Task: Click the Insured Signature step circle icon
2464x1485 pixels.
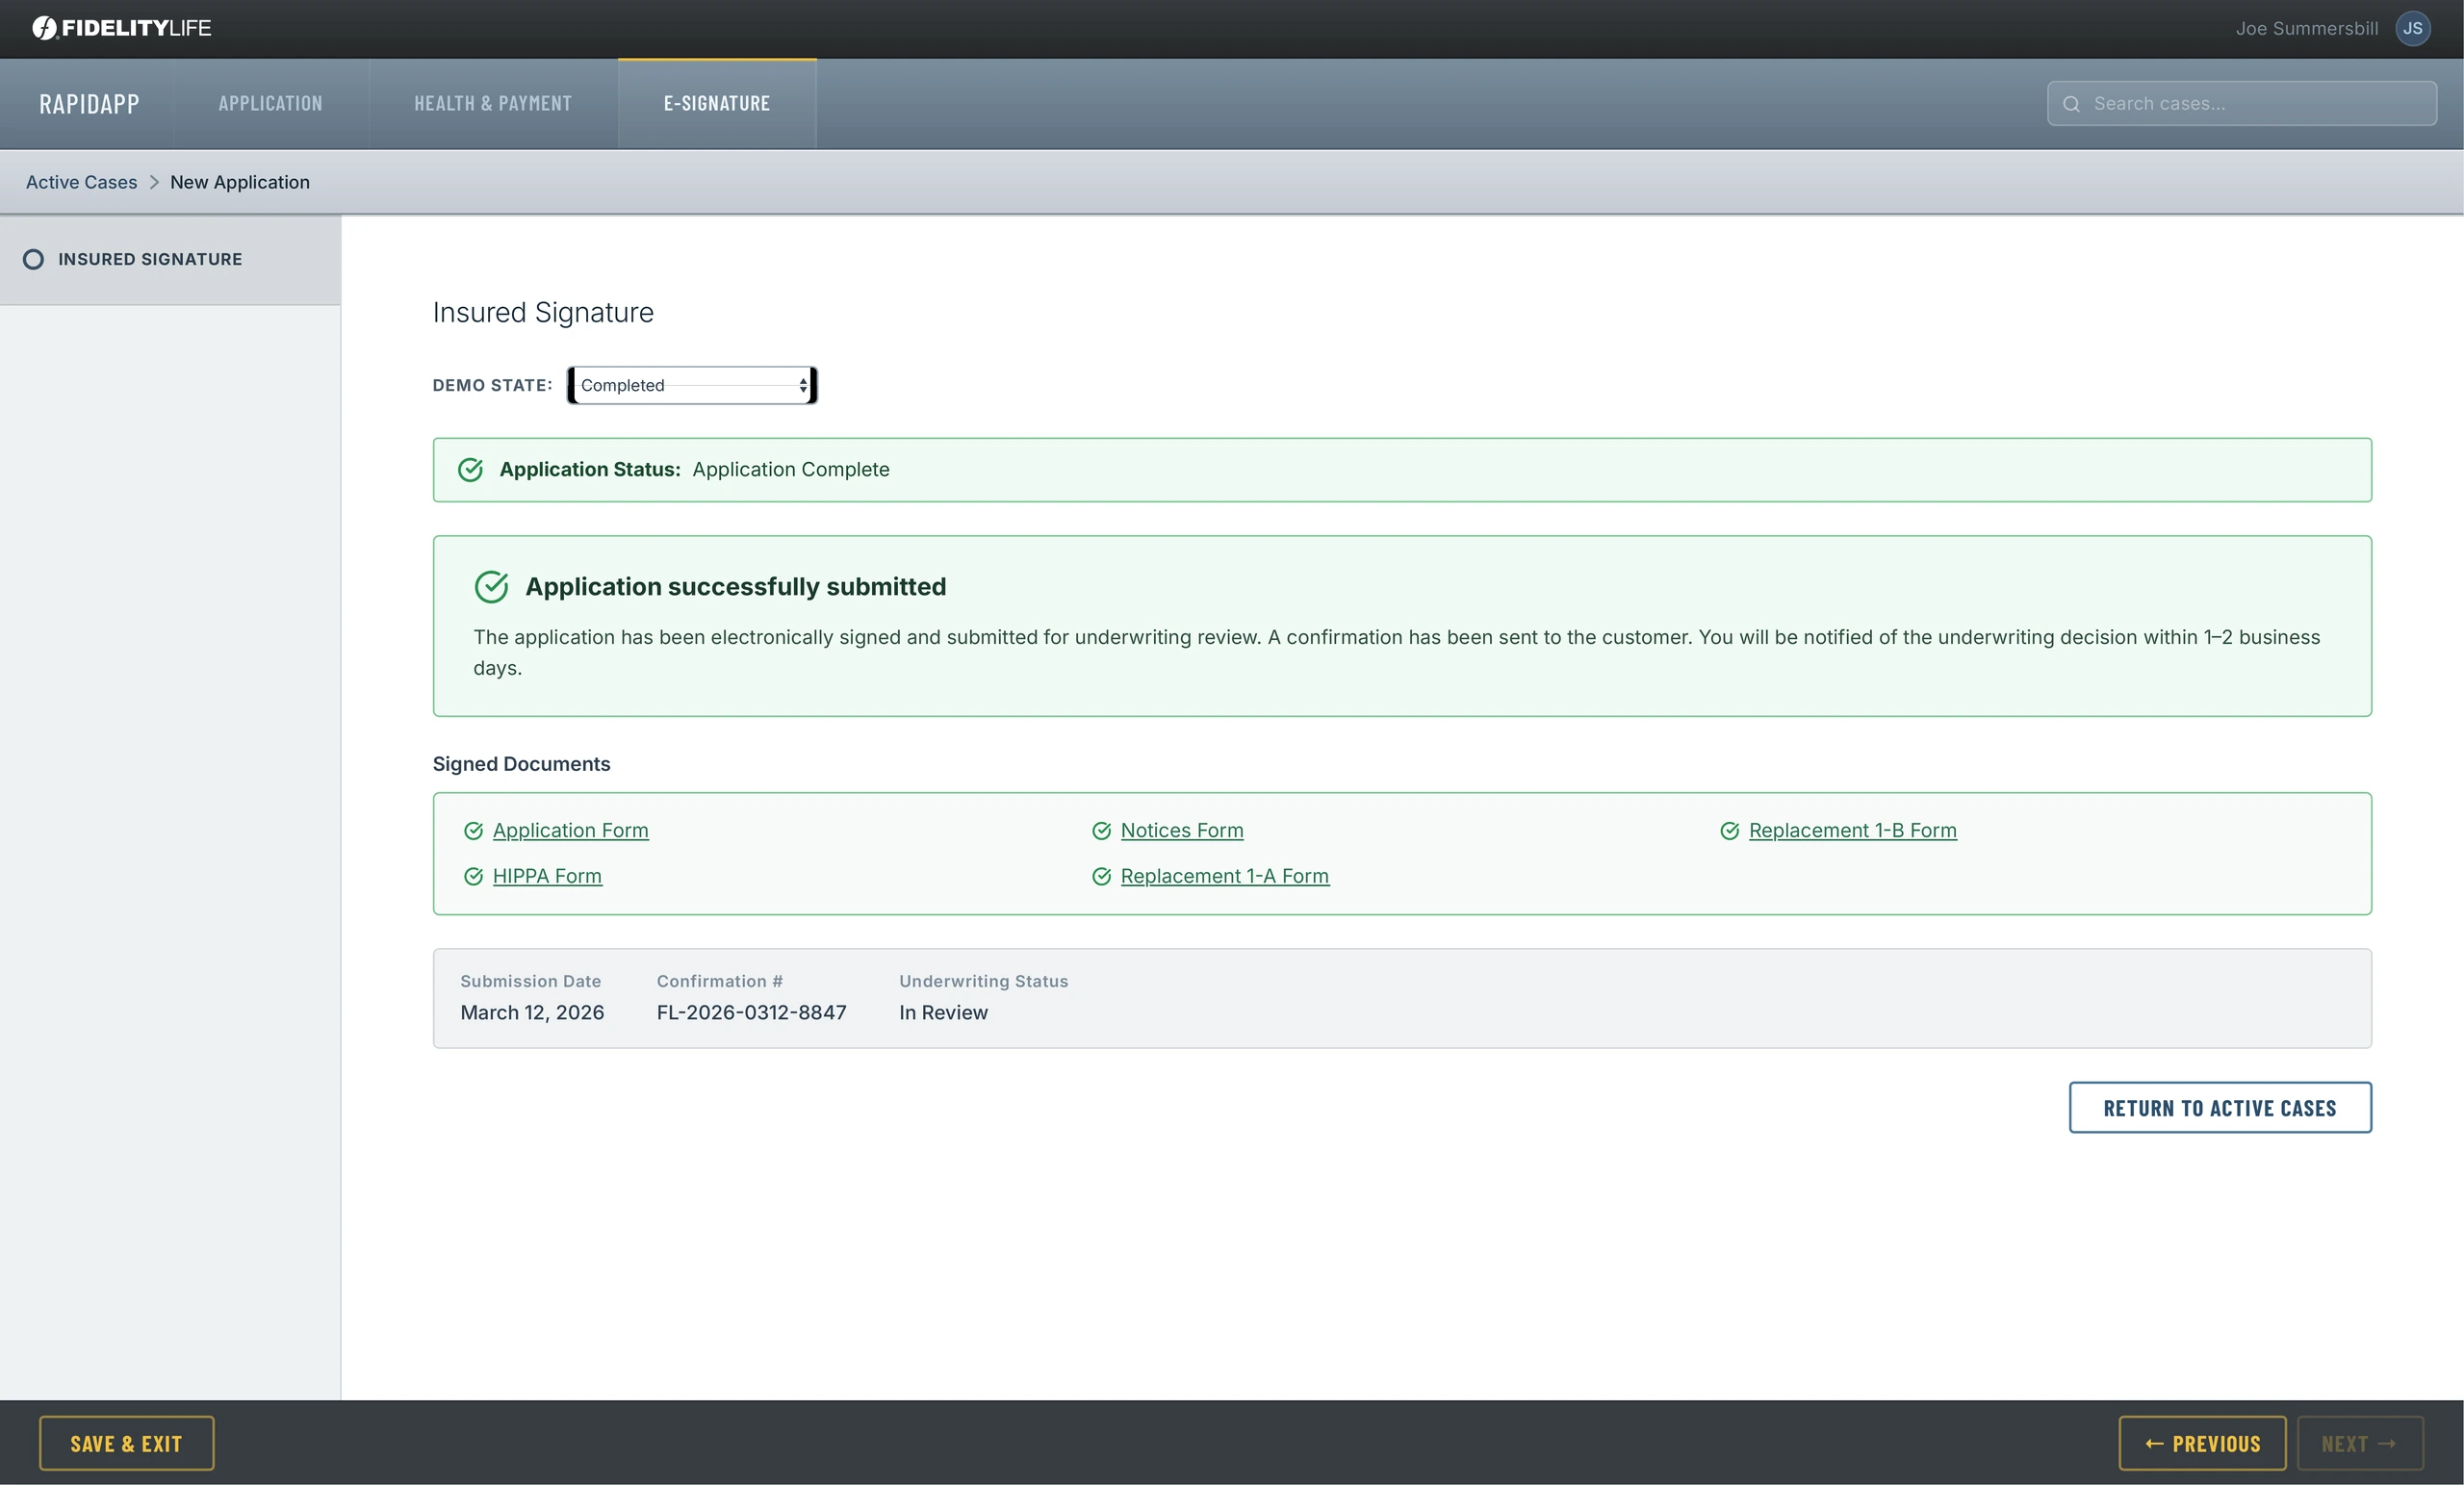Action: tap(33, 260)
